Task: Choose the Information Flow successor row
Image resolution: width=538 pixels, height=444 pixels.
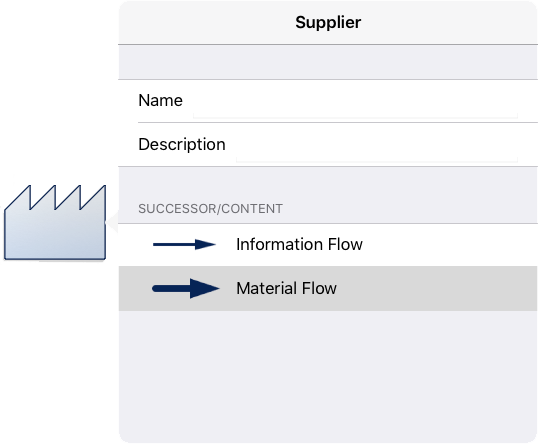Action: click(328, 245)
